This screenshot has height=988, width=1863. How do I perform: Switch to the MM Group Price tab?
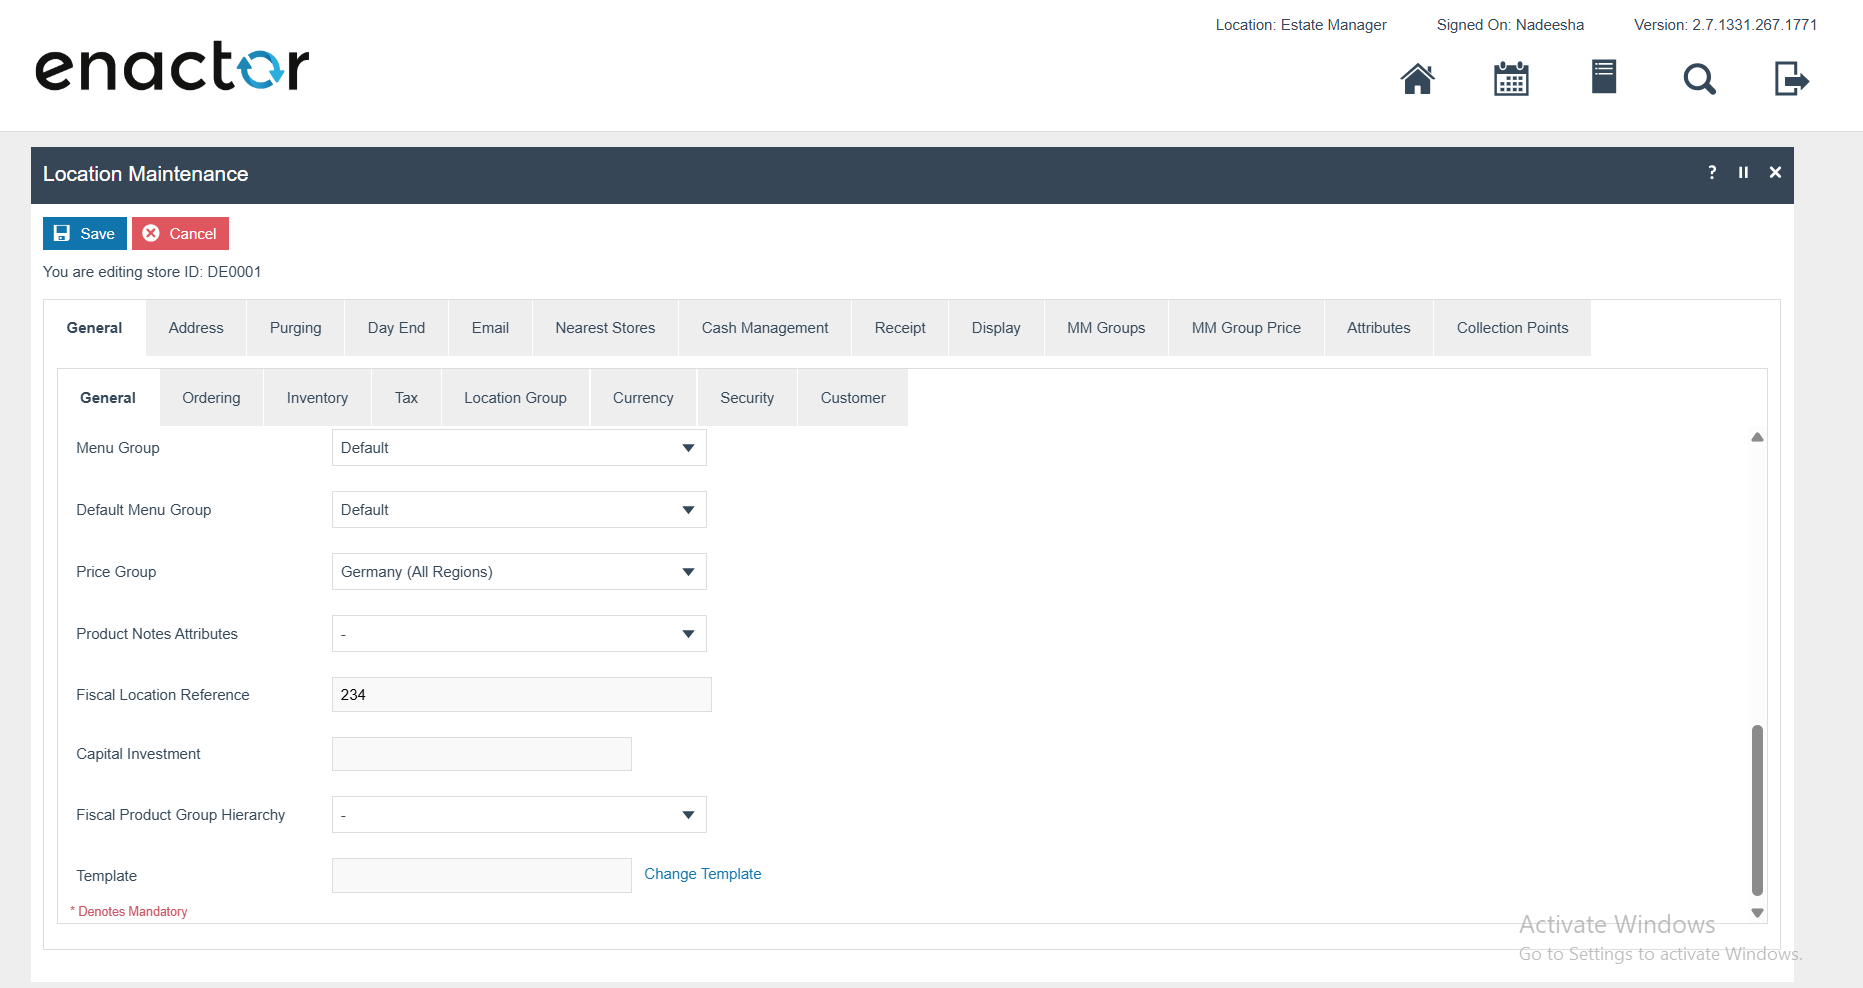pos(1246,328)
